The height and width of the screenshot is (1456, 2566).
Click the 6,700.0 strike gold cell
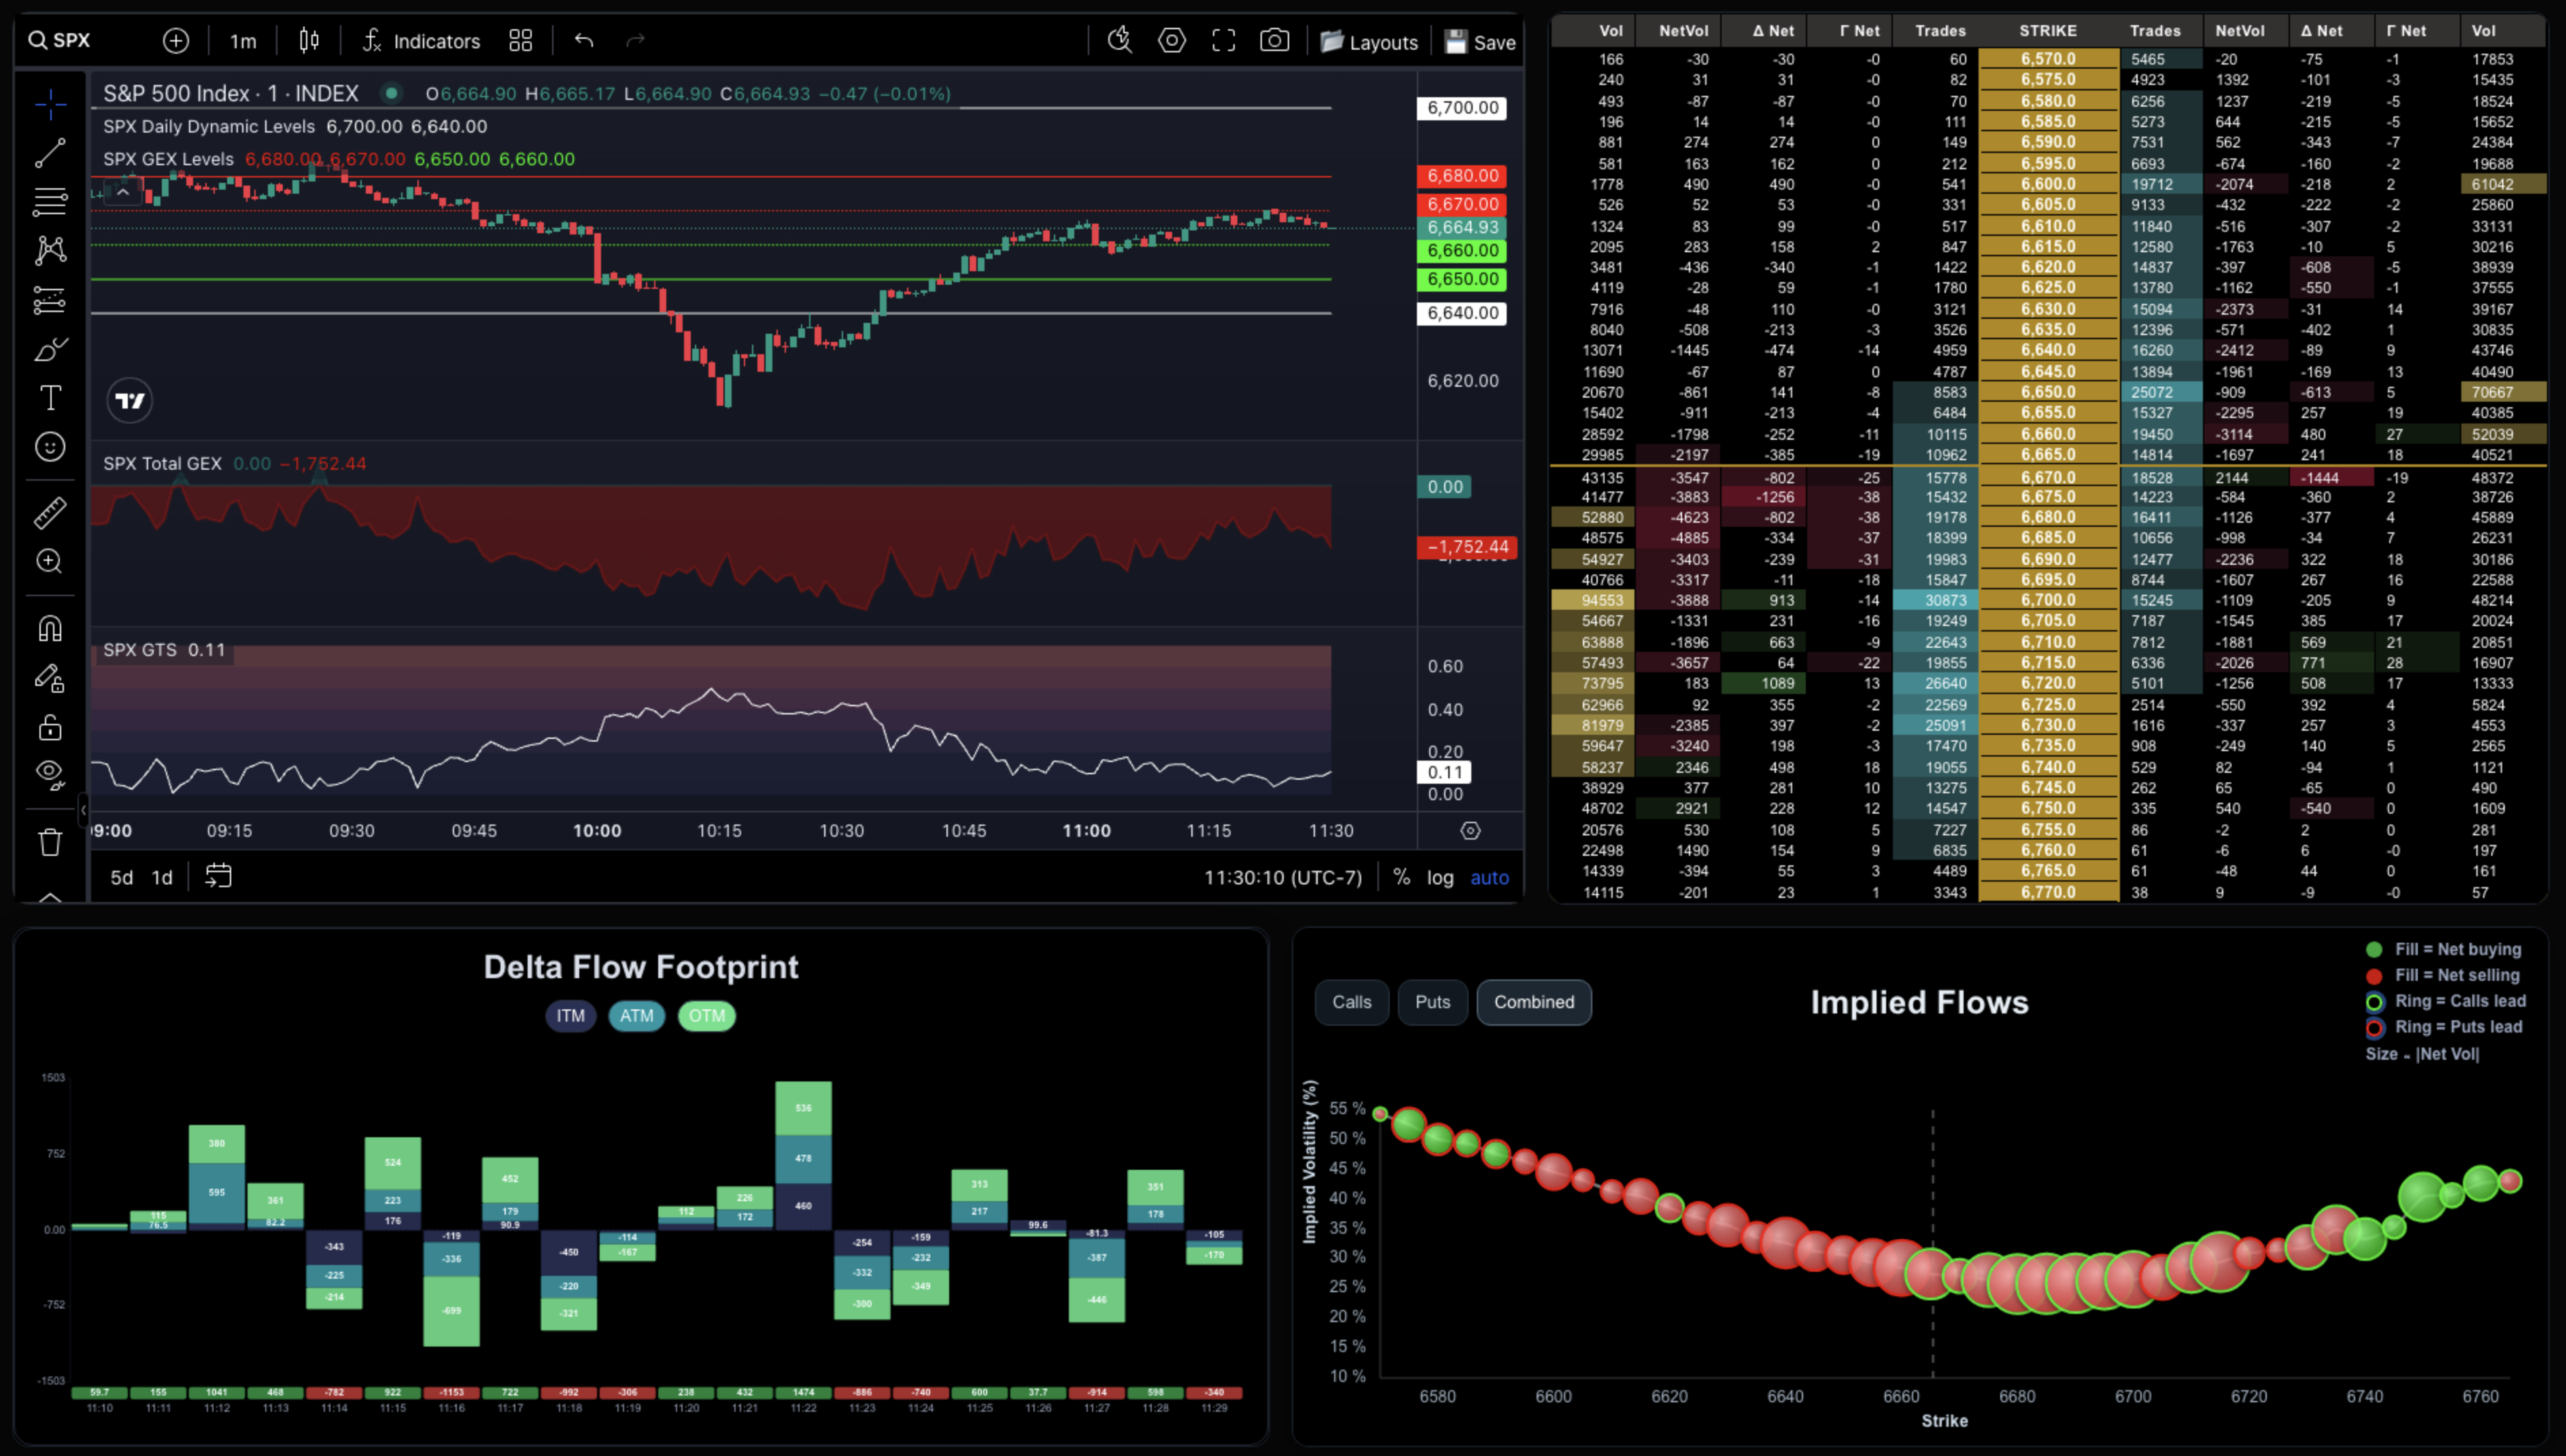coord(2047,600)
